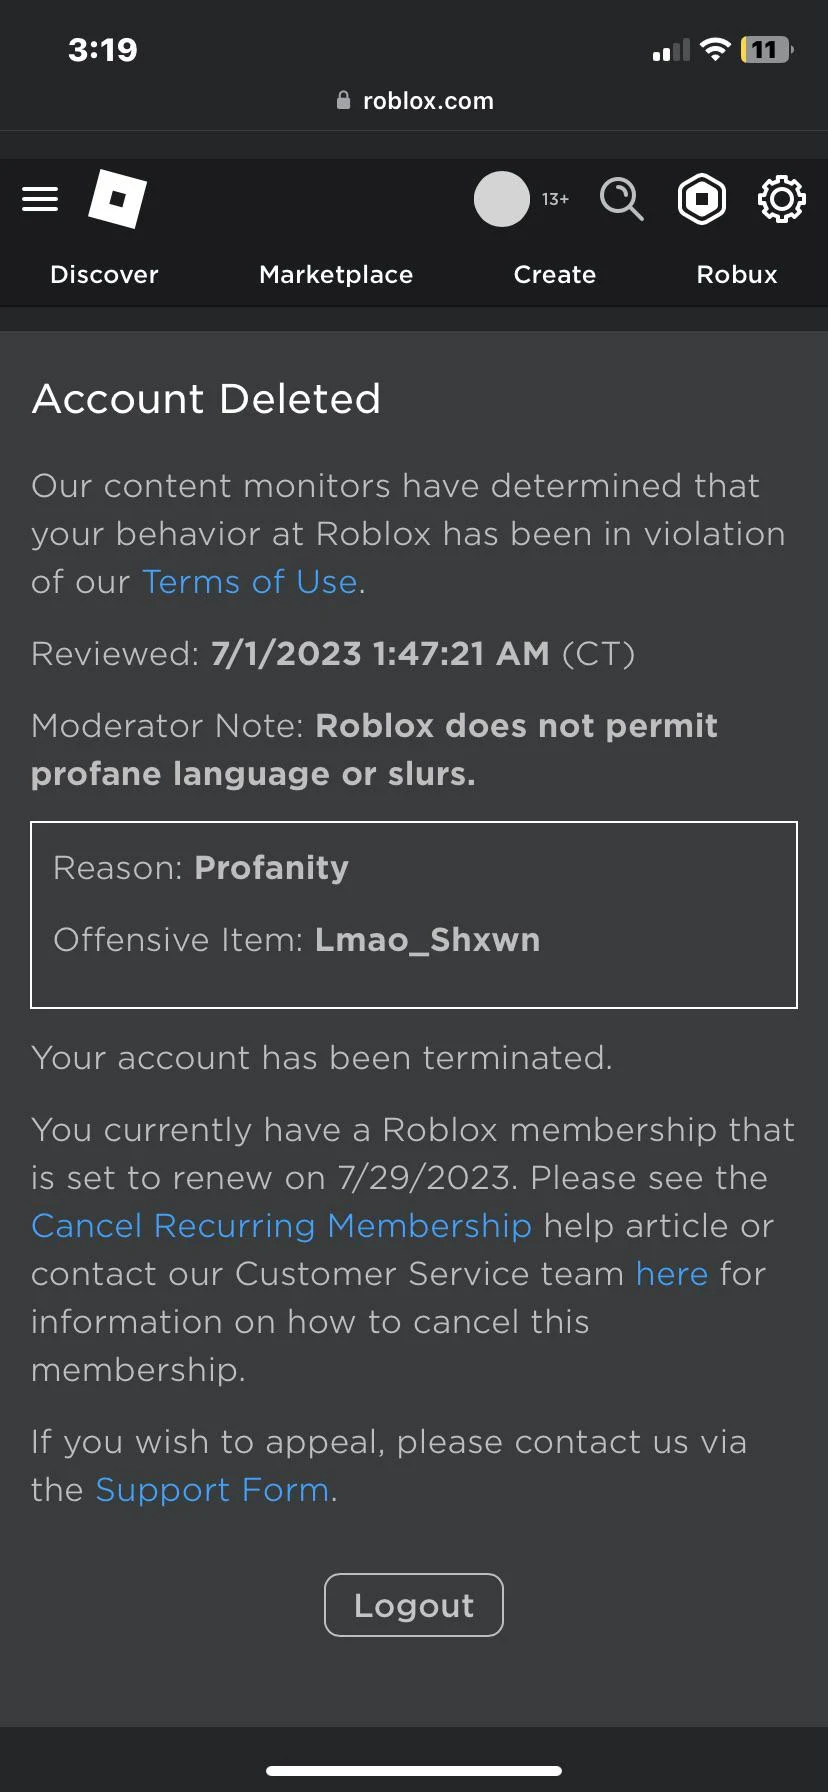Open the search on Roblox
This screenshot has height=1792, width=828.
tap(621, 199)
